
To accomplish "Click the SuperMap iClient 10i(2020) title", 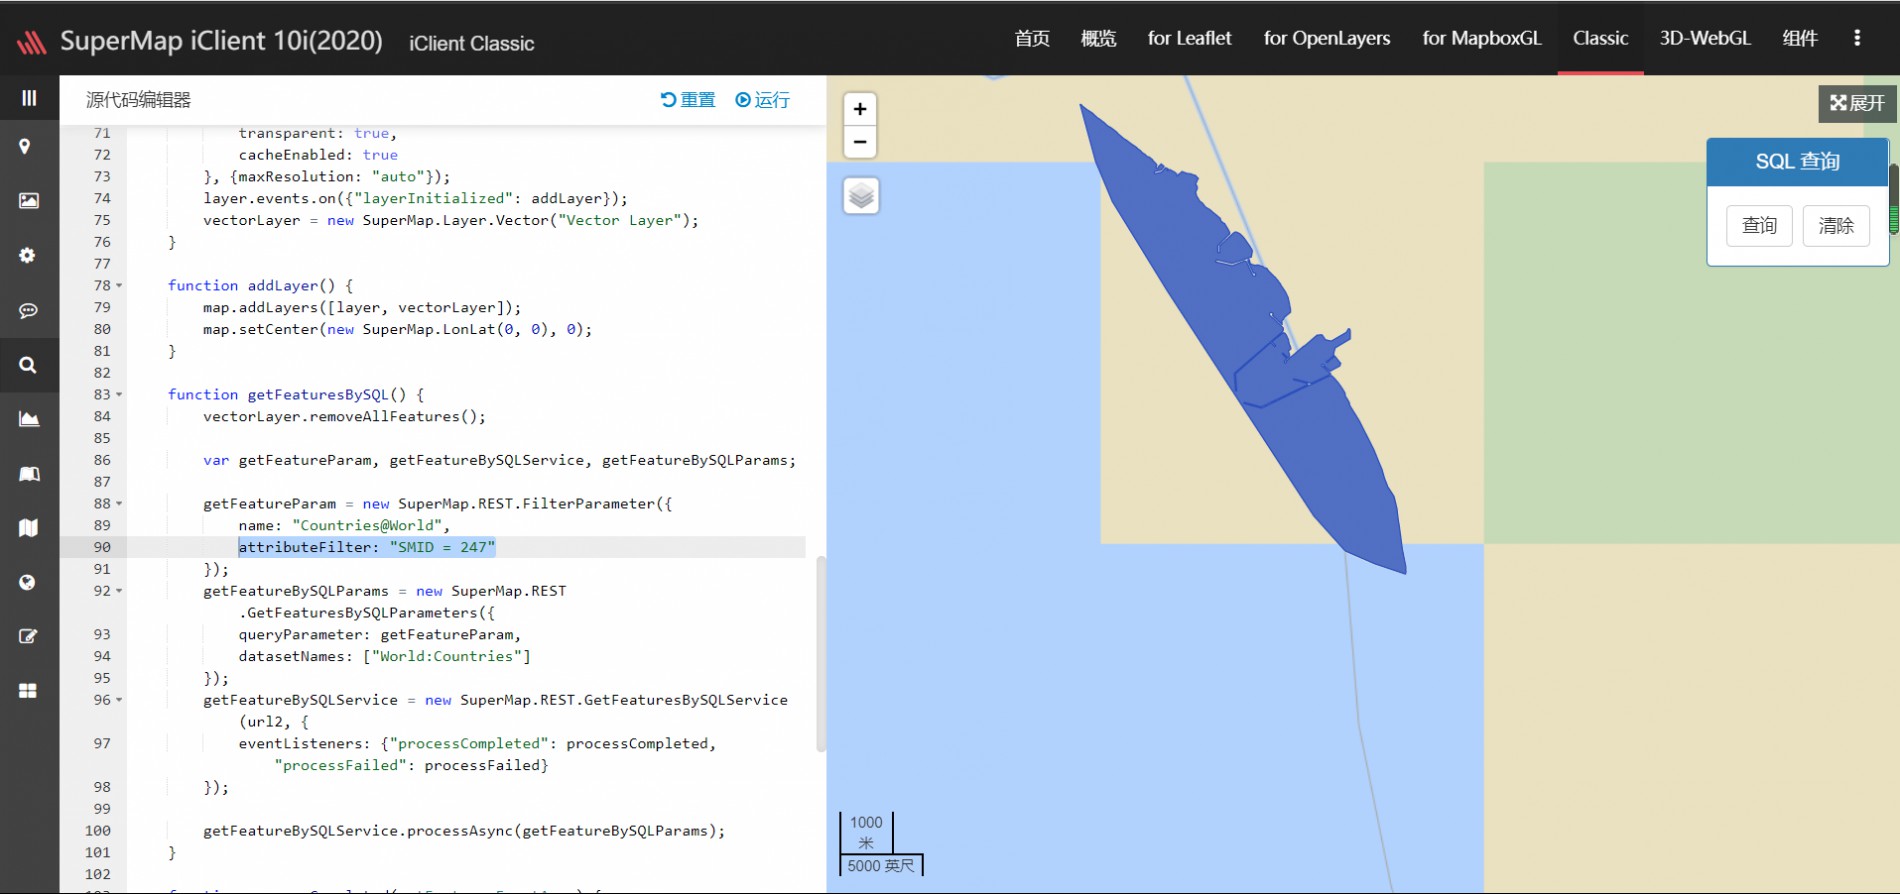I will point(221,41).
